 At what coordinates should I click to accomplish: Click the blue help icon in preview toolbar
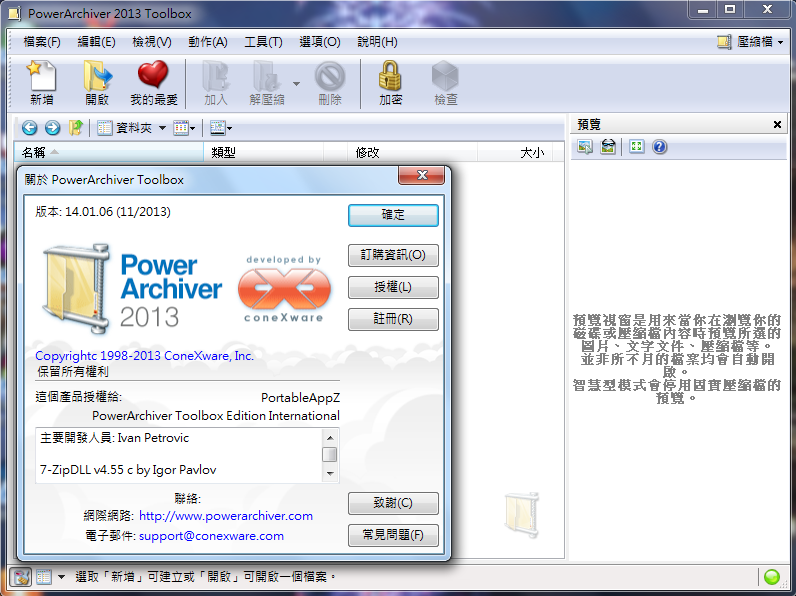click(x=659, y=147)
